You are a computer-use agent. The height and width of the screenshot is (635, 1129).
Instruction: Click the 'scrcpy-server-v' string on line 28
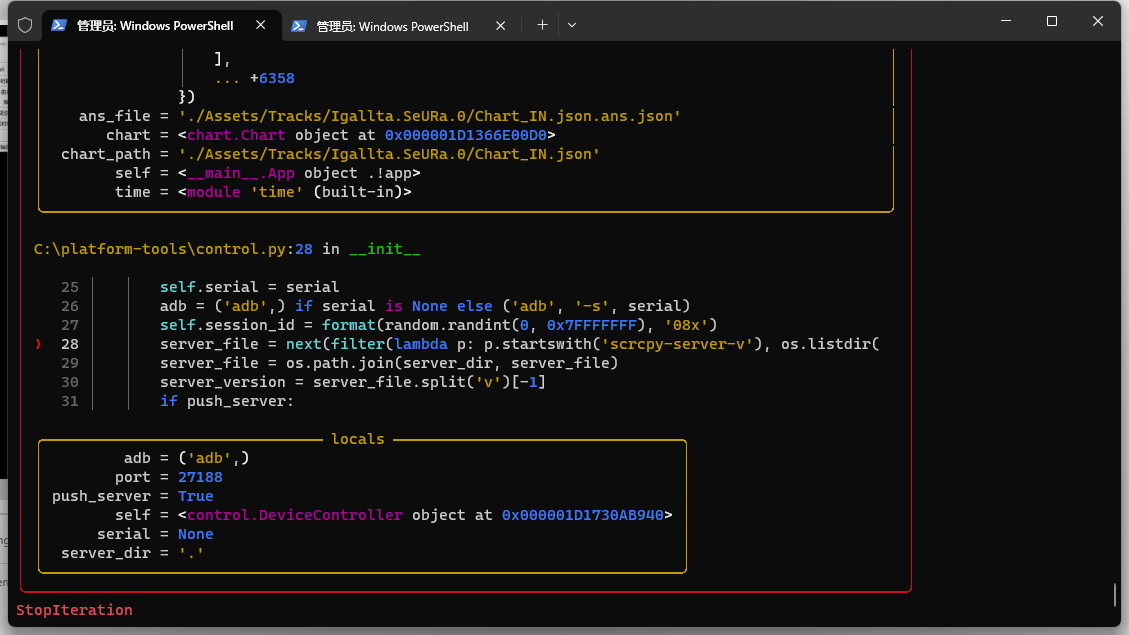click(x=678, y=344)
